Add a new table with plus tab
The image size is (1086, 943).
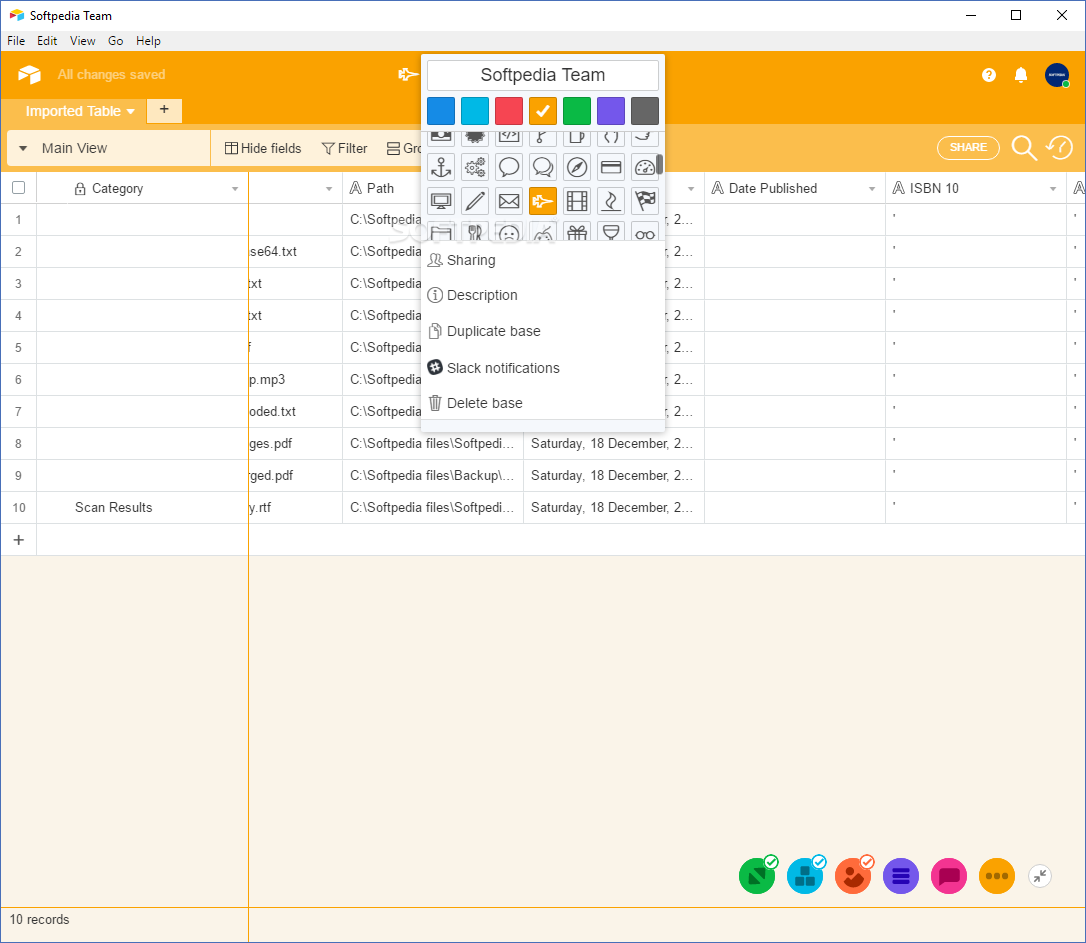164,109
